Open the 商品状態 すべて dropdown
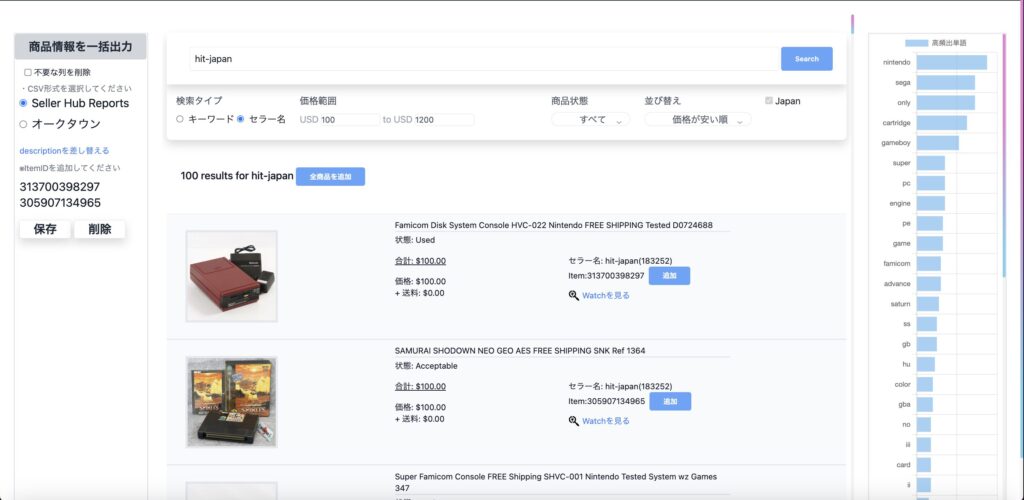1024x500 pixels. pos(591,119)
